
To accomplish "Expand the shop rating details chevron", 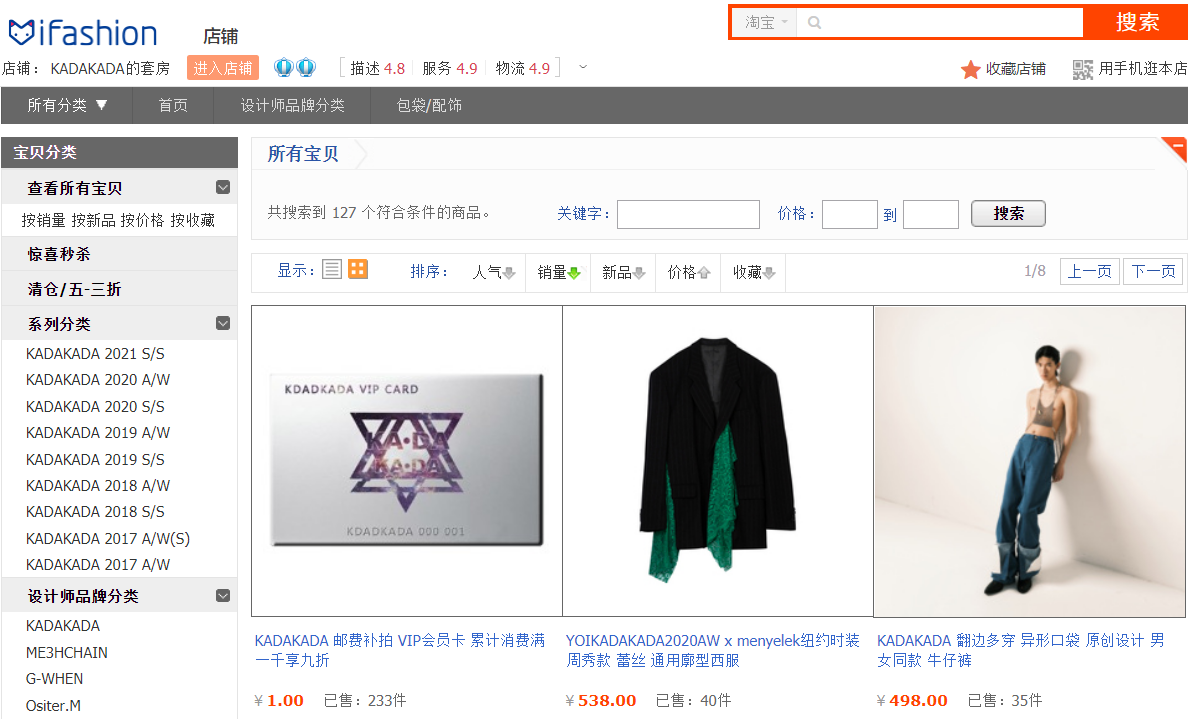I will (583, 67).
